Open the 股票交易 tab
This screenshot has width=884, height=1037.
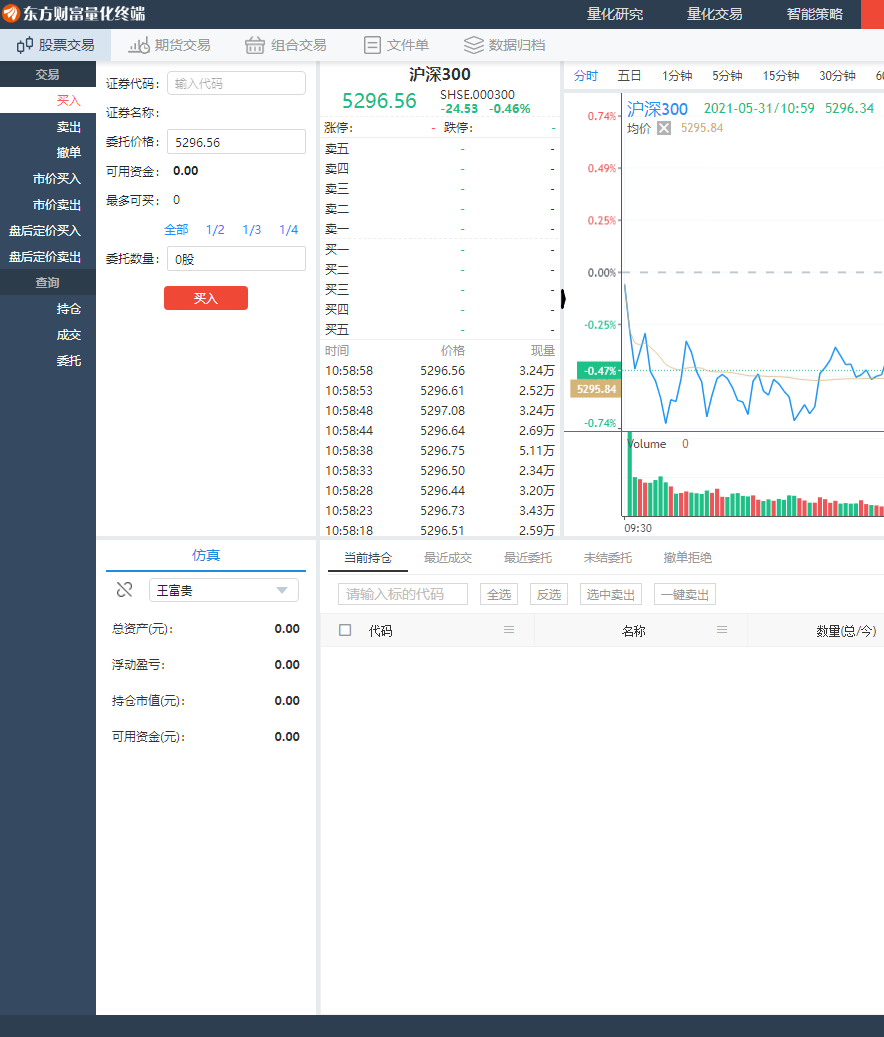[56, 45]
